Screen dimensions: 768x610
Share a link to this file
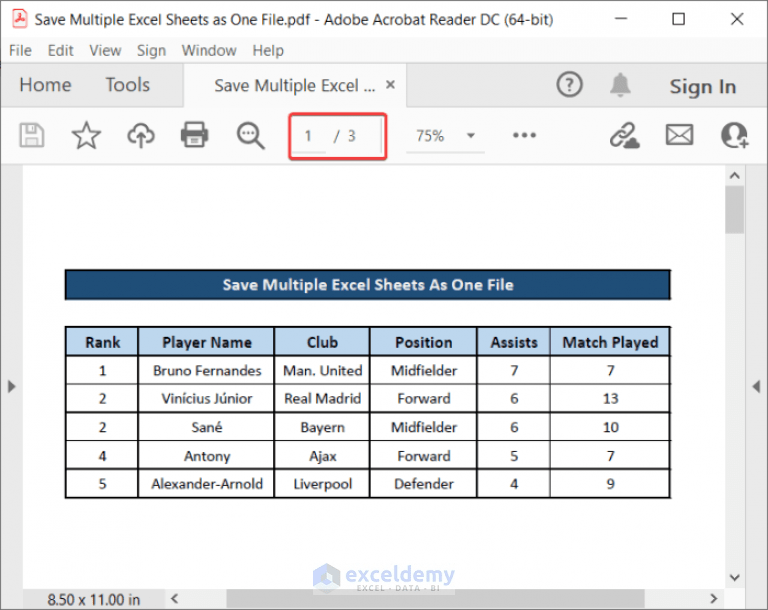624,135
